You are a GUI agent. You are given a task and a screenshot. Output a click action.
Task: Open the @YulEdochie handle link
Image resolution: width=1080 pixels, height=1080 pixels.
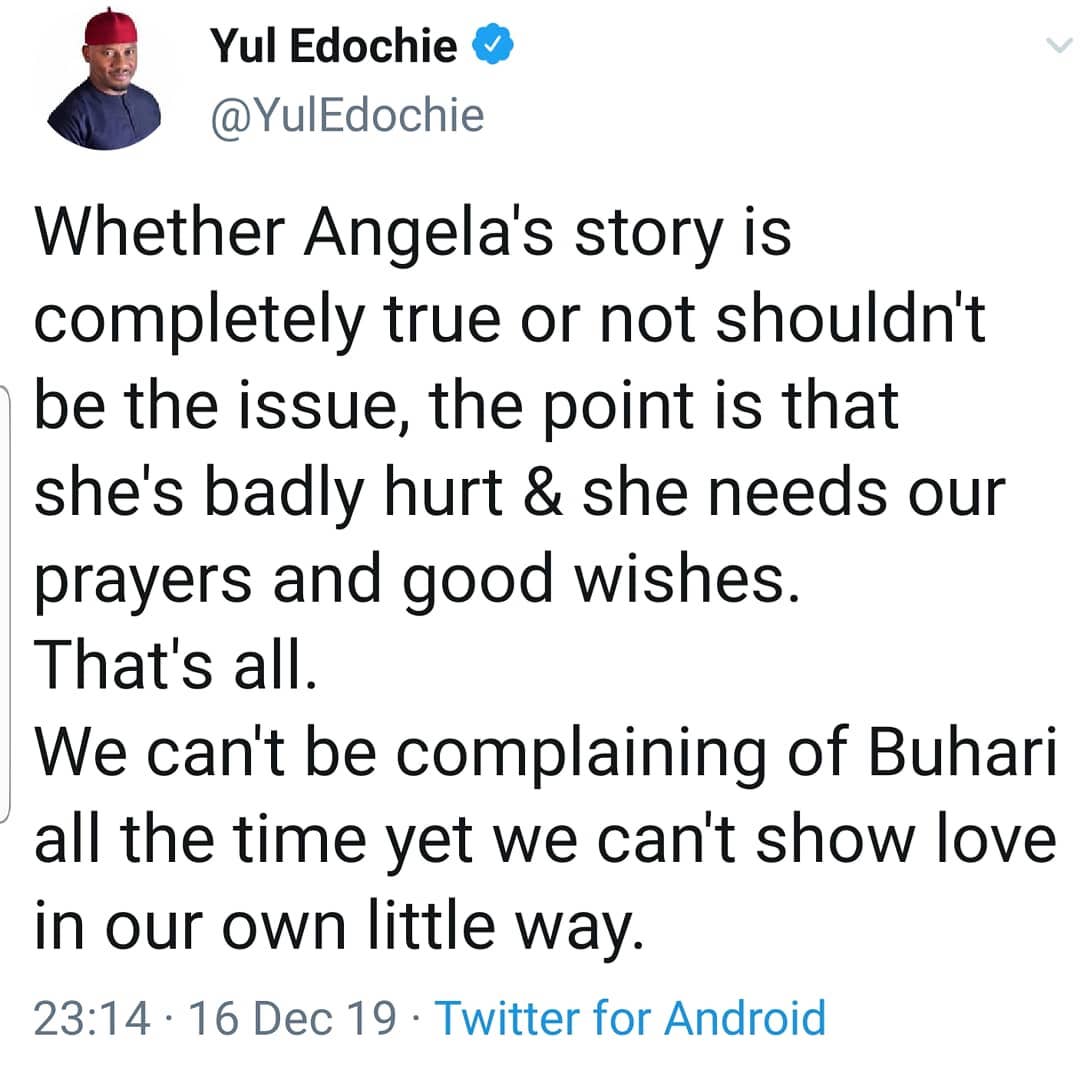[347, 116]
